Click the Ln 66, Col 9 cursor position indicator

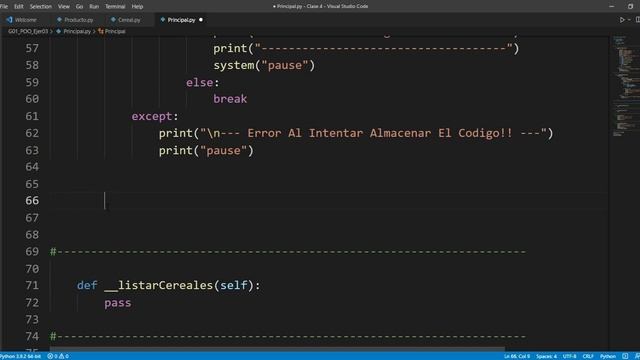click(x=517, y=356)
